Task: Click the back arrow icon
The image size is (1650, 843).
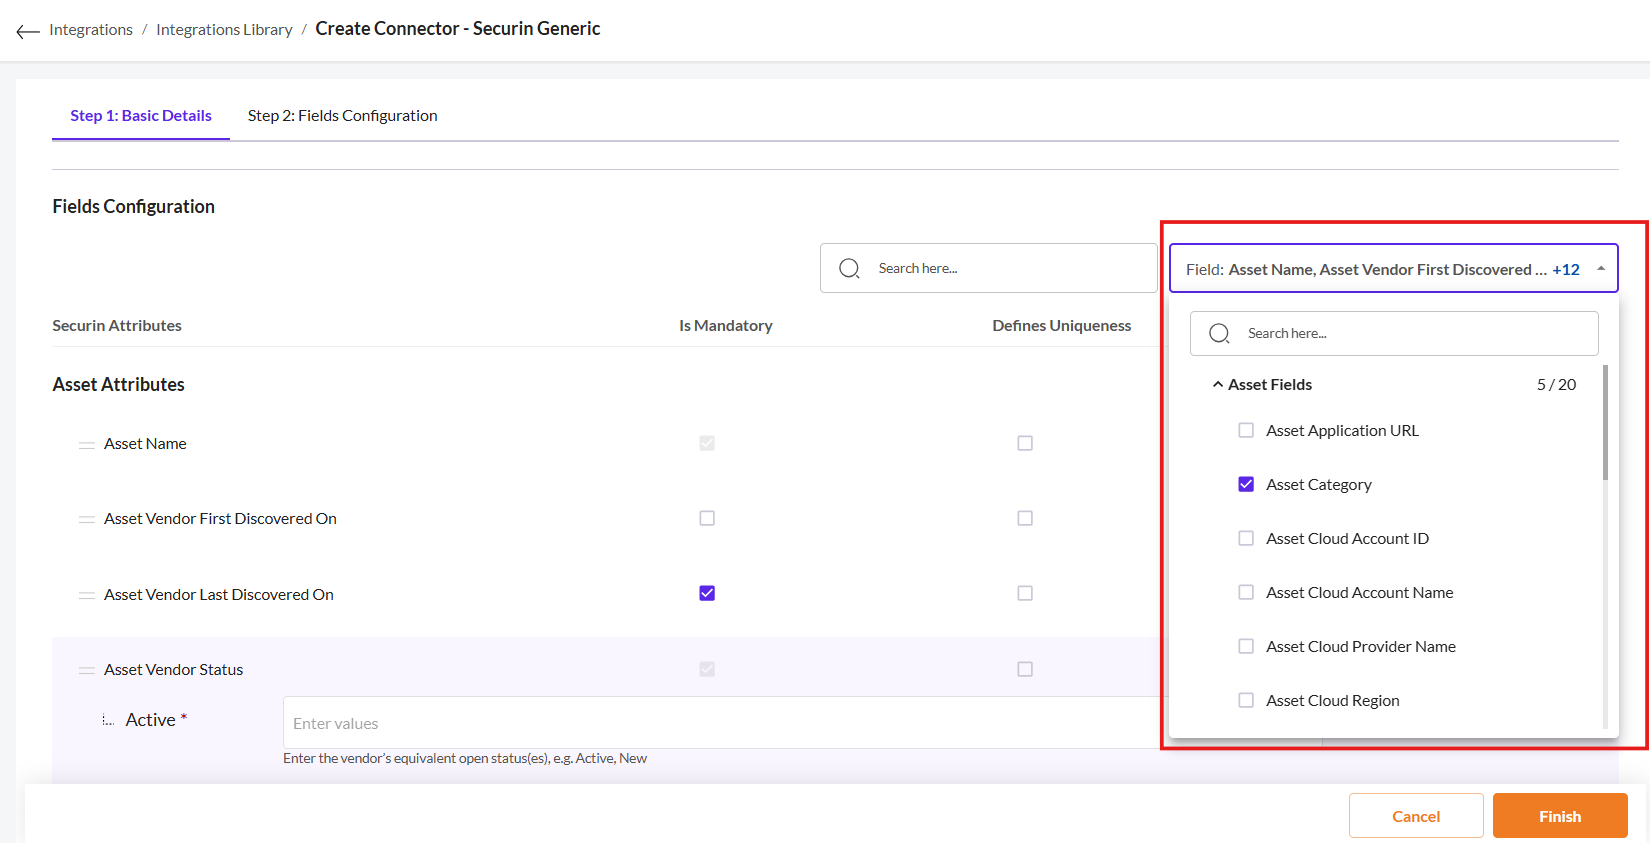Action: 28,31
